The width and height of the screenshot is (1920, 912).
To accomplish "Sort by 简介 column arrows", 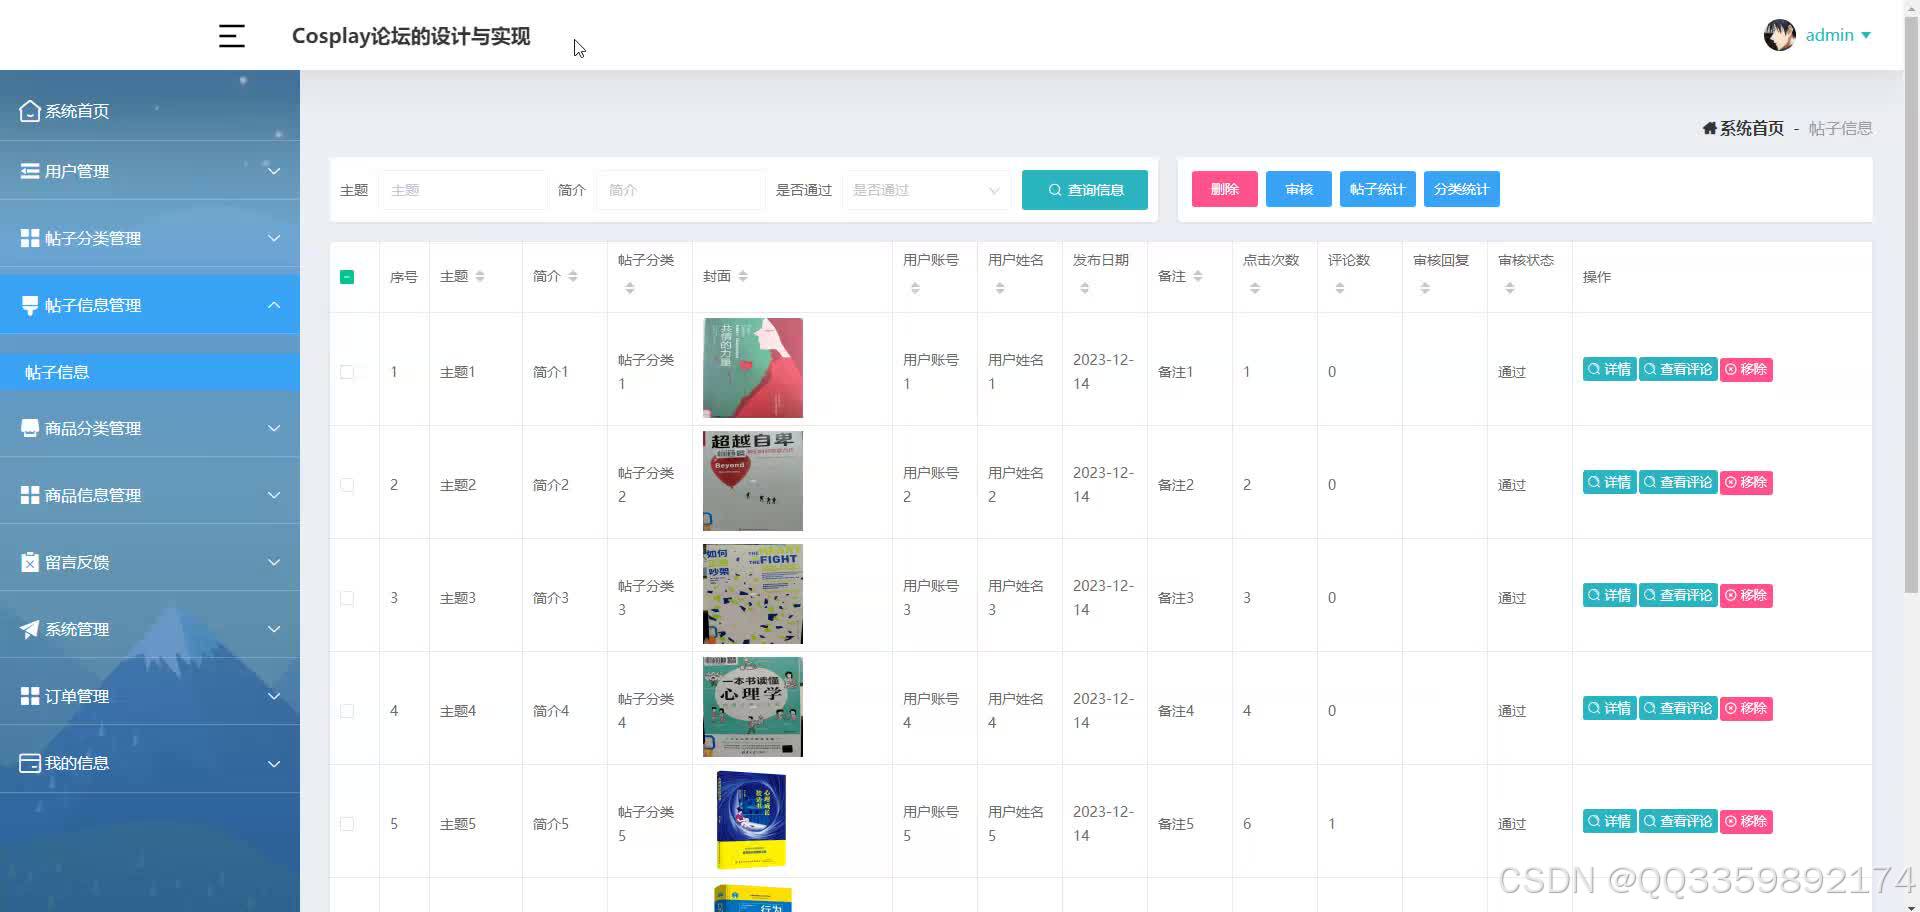I will tap(573, 277).
